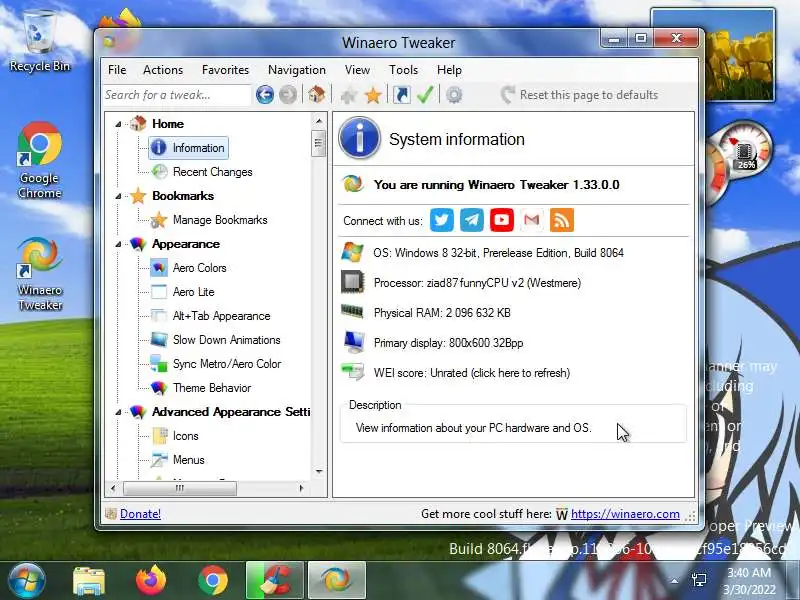Open the Help menu
800x600 pixels.
[x=449, y=70]
